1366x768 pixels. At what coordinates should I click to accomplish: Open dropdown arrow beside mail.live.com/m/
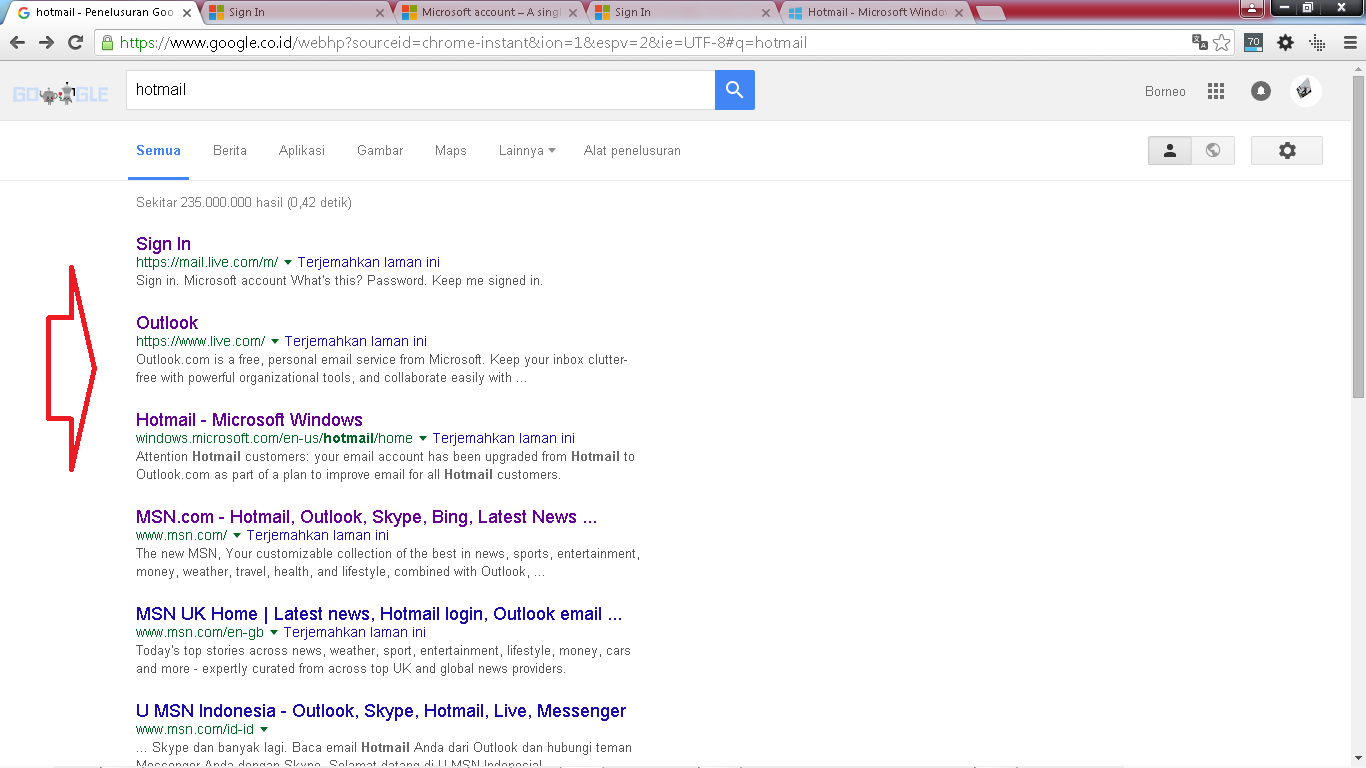coord(288,262)
